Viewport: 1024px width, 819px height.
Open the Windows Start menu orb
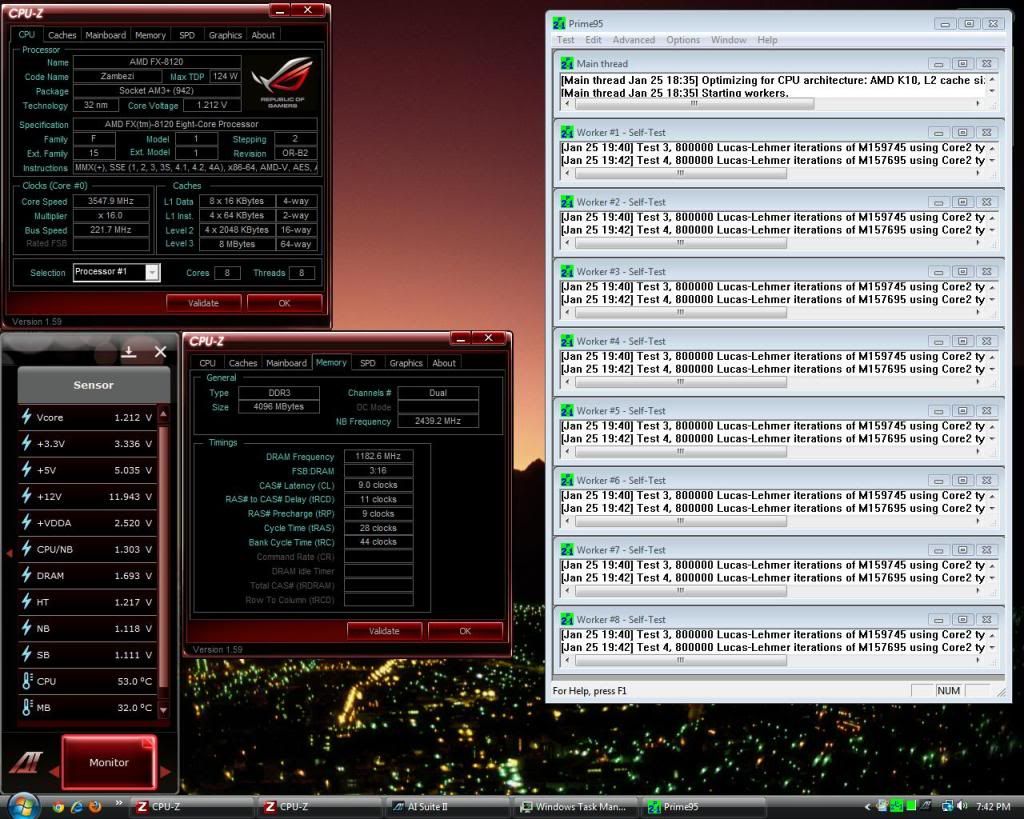[x=22, y=805]
